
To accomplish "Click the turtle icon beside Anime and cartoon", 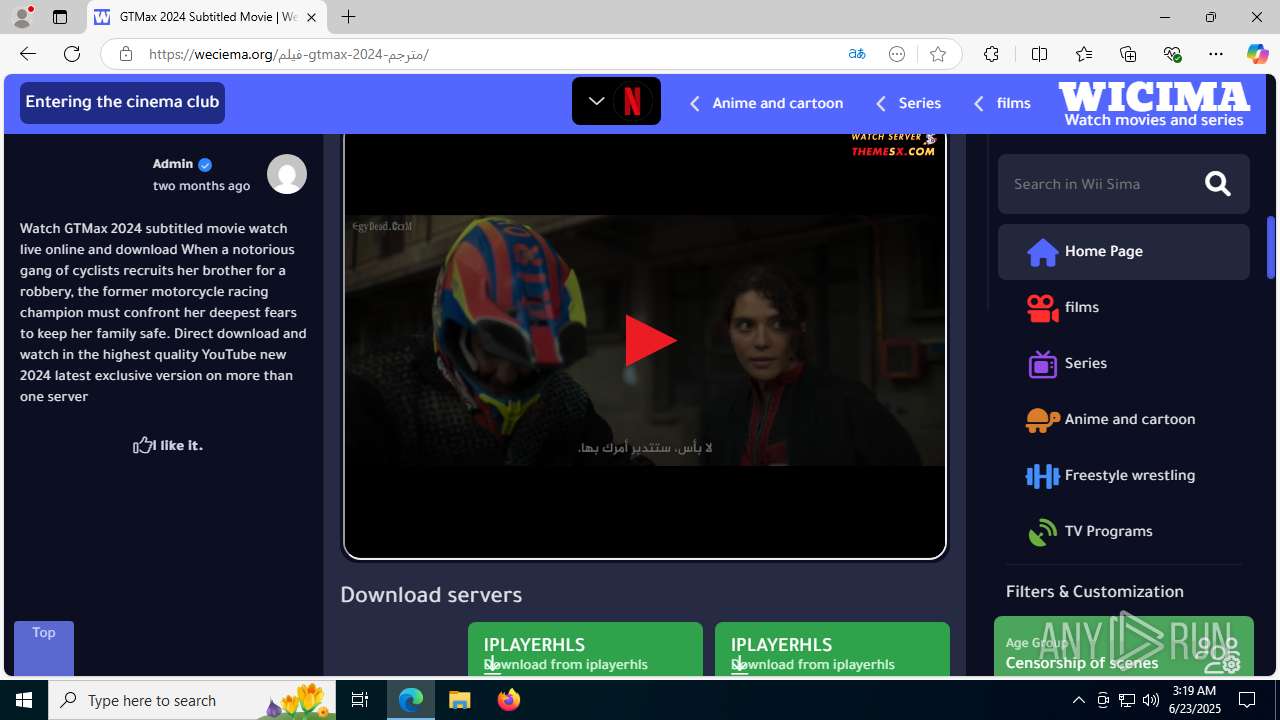I will [x=1042, y=420].
